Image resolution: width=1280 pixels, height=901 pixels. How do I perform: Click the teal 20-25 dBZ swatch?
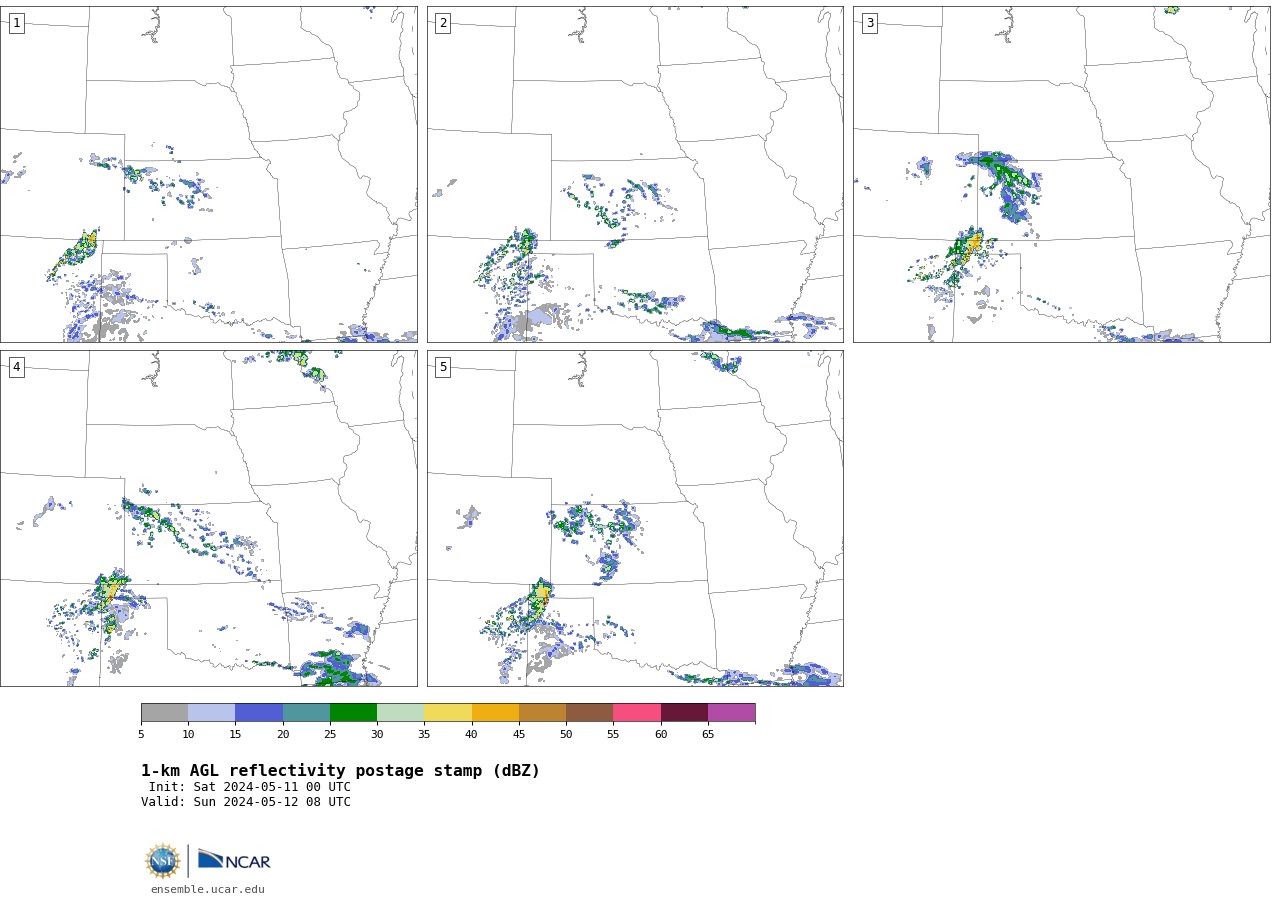point(306,712)
